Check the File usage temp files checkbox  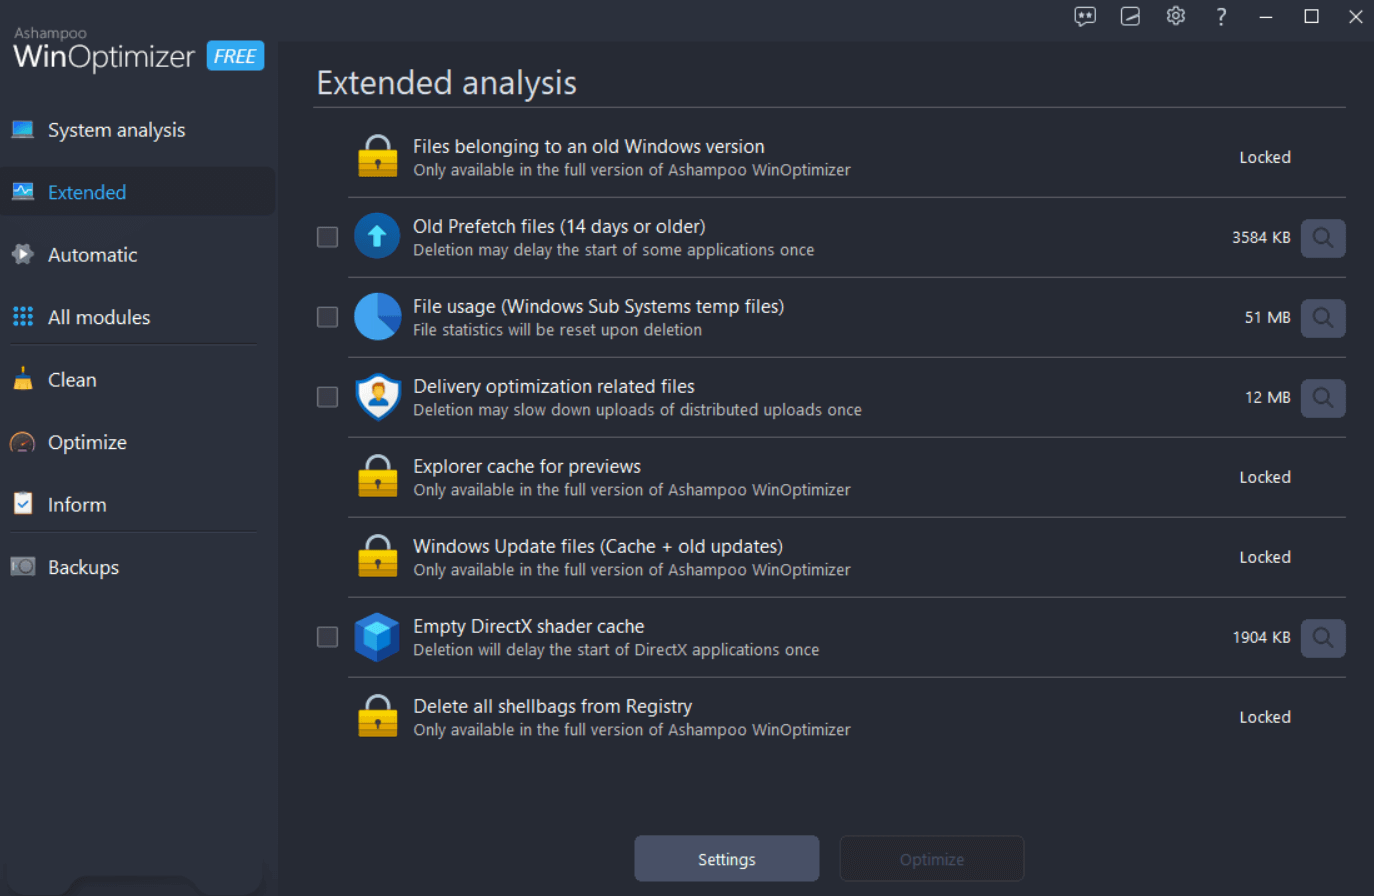point(327,317)
